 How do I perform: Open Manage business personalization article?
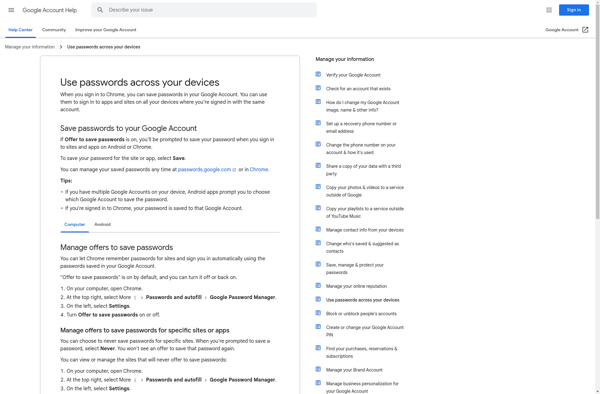362,387
